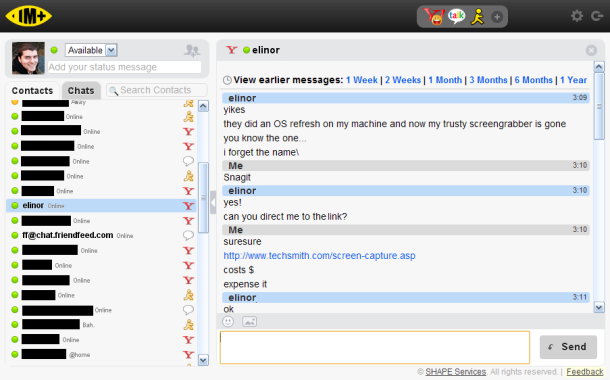Viewport: 610px width, 380px height.
Task: Open settings gear icon
Action: [577, 16]
